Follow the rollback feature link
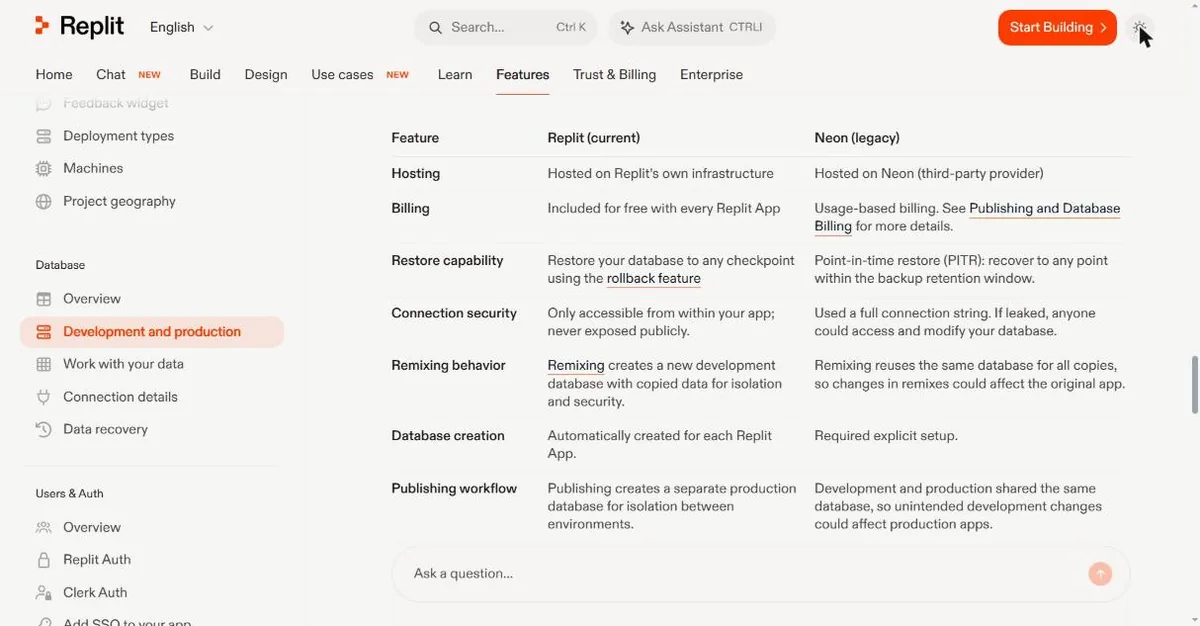Image resolution: width=1200 pixels, height=626 pixels. click(x=654, y=279)
